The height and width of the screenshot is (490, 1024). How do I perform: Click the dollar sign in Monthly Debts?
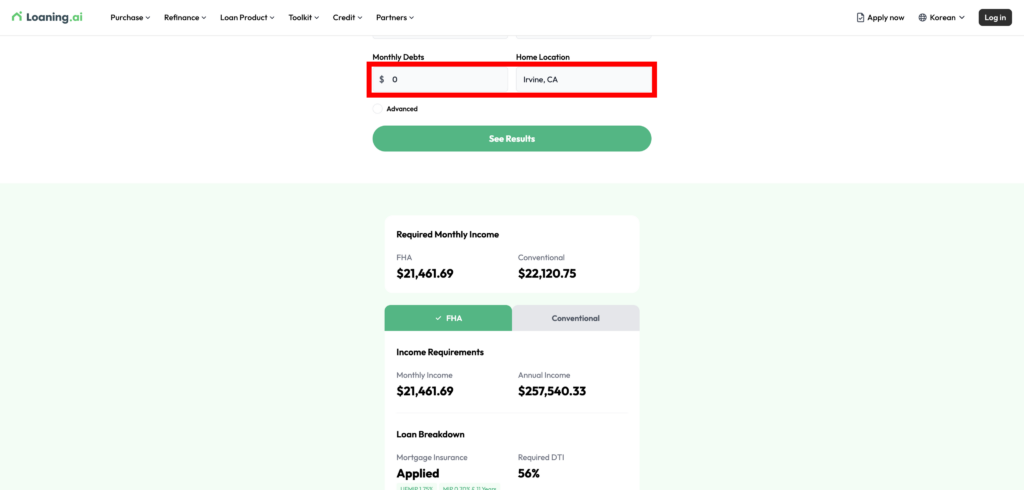[381, 79]
